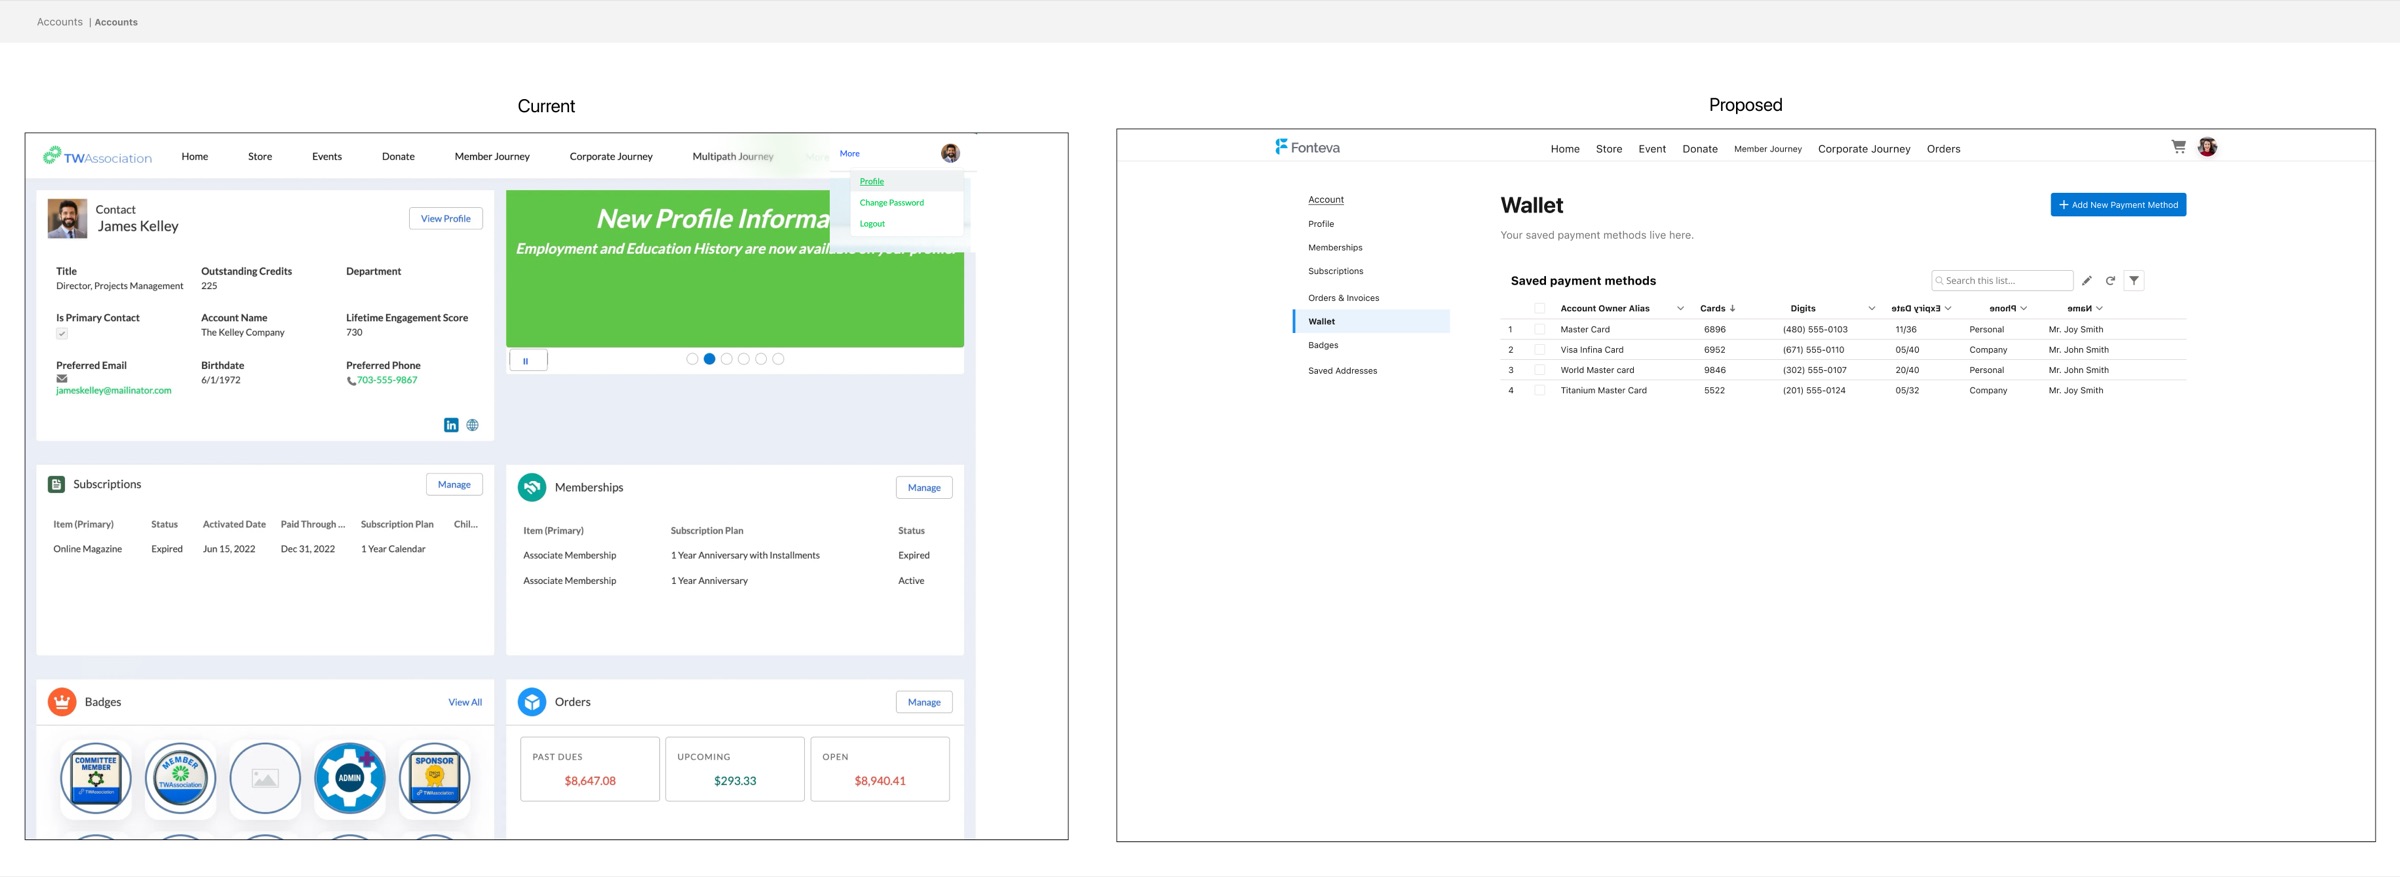2400x877 pixels.
Task: Open the Phone column chevron
Action: point(2023,309)
